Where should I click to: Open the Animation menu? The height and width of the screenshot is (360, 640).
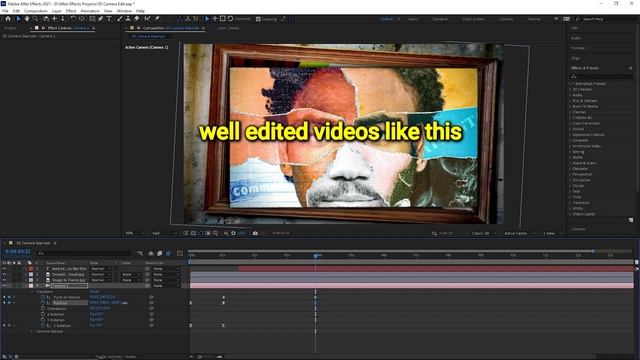(x=90, y=11)
